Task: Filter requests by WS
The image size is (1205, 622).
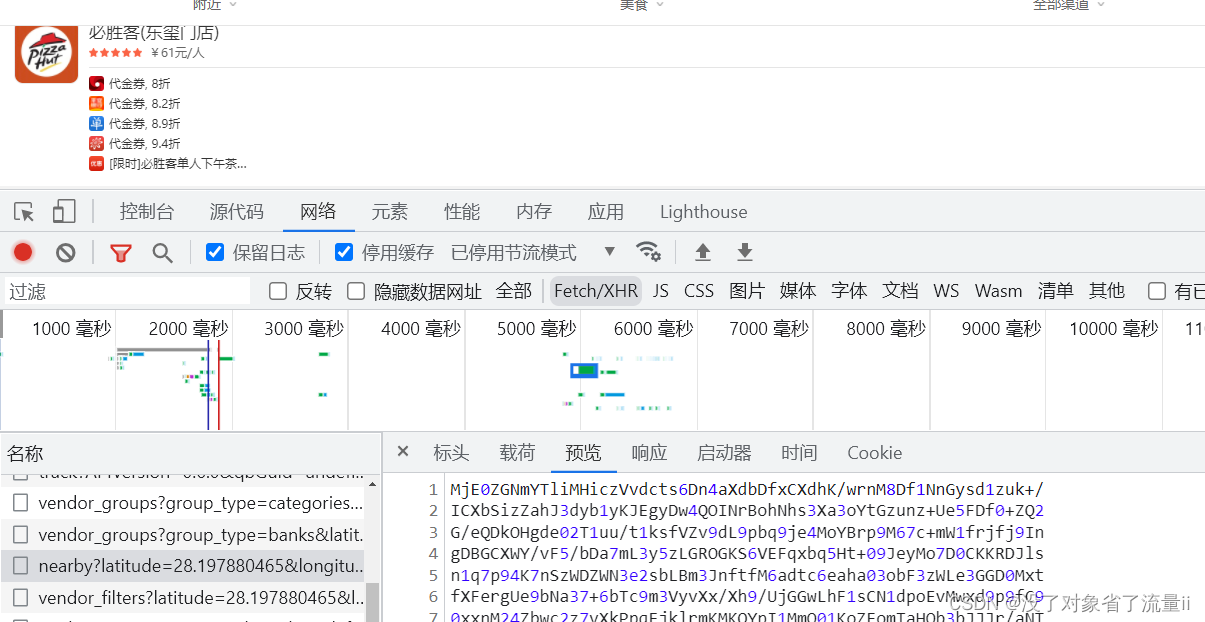Action: coord(946,291)
